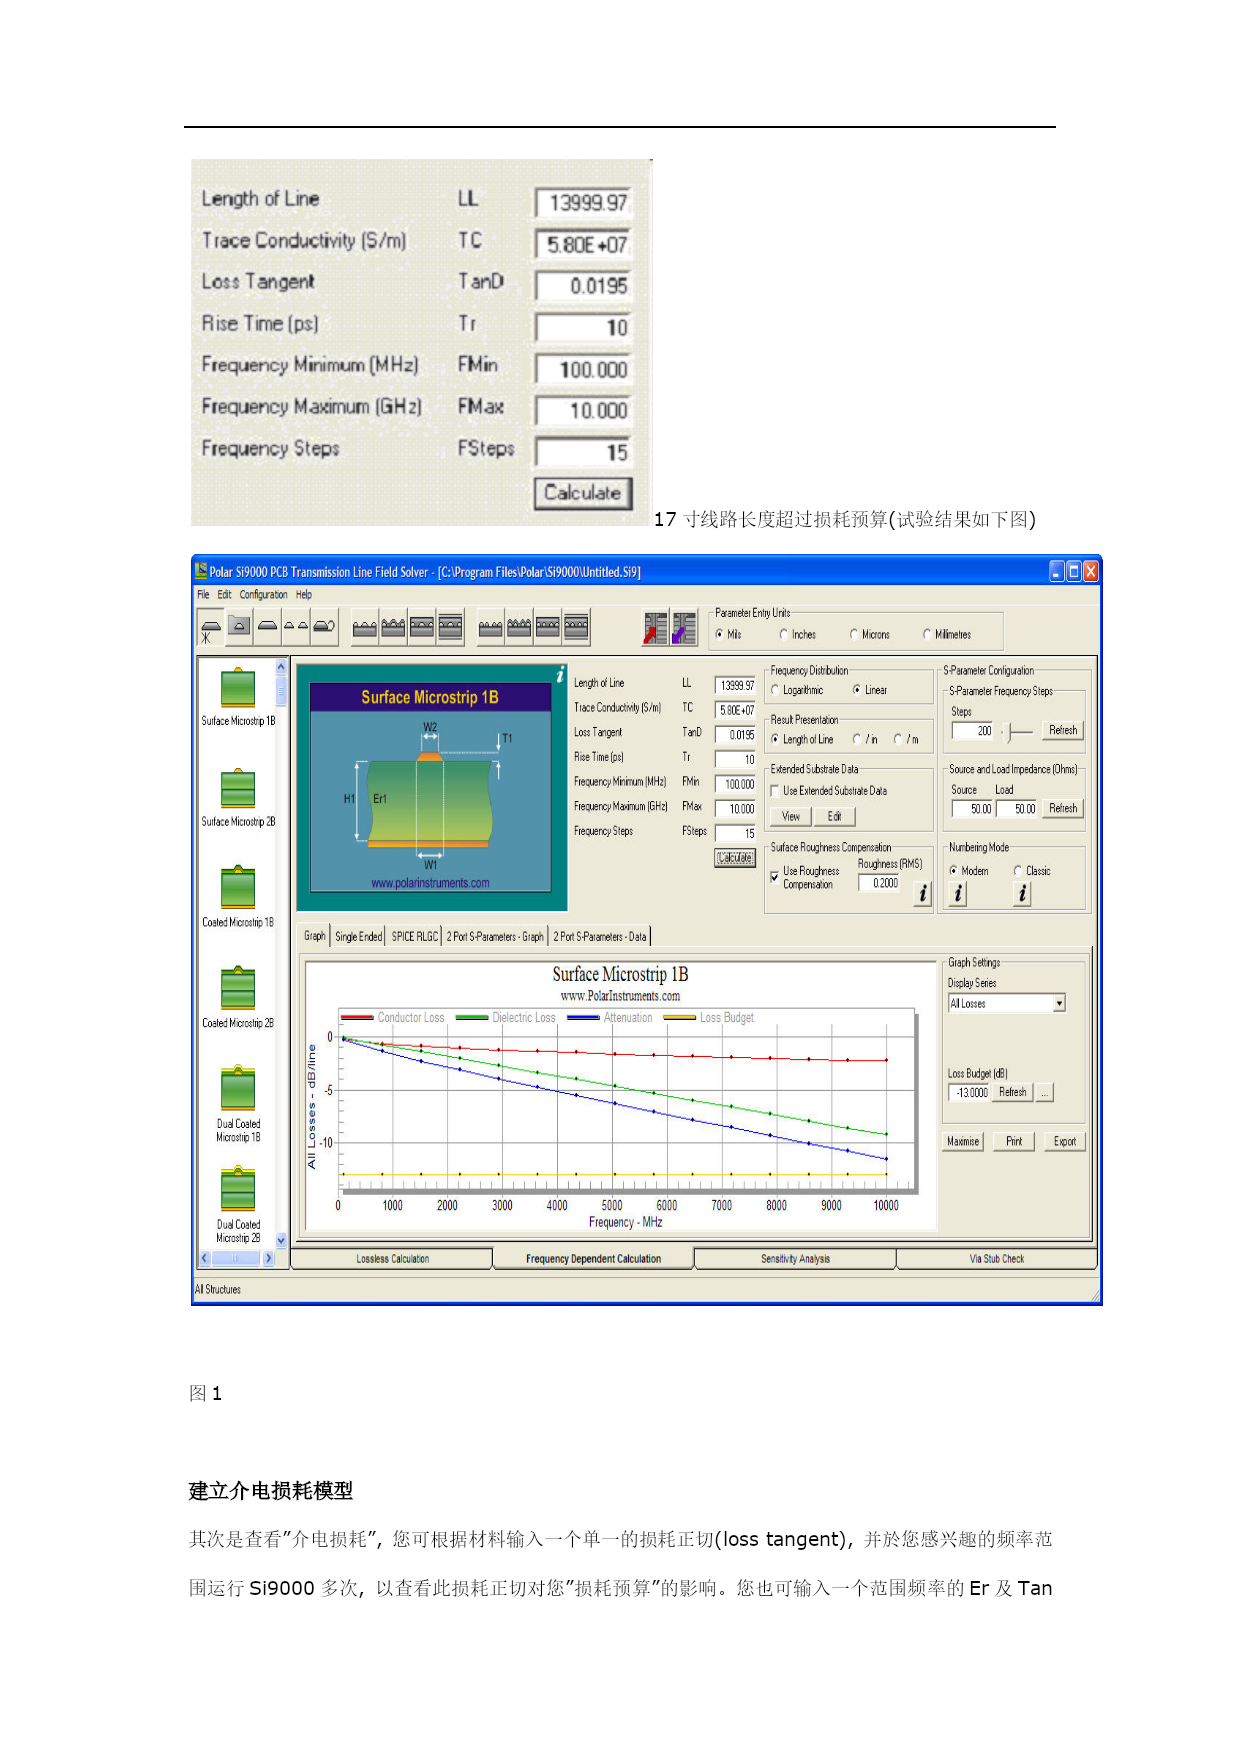The width and height of the screenshot is (1241, 1754).
Task: Click the purple arrow structure toolbar icon
Action: pyautogui.click(x=684, y=628)
